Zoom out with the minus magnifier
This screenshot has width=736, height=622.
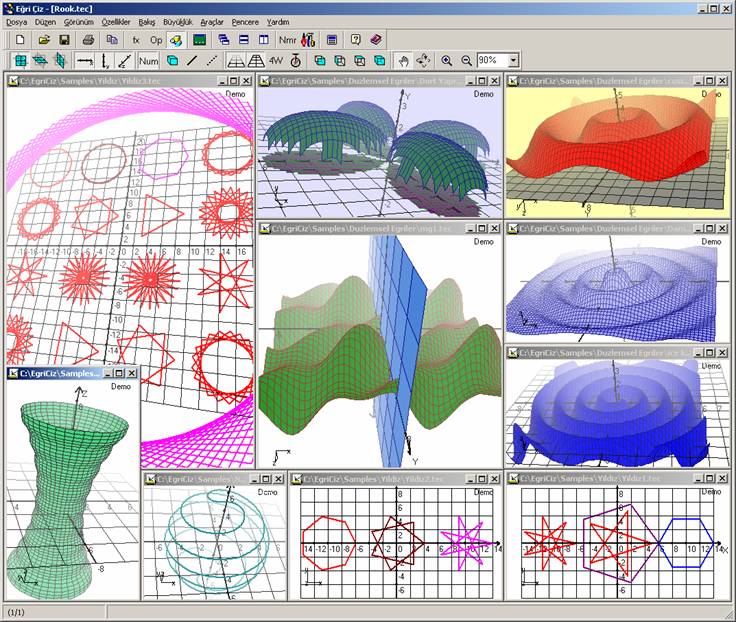pos(466,61)
